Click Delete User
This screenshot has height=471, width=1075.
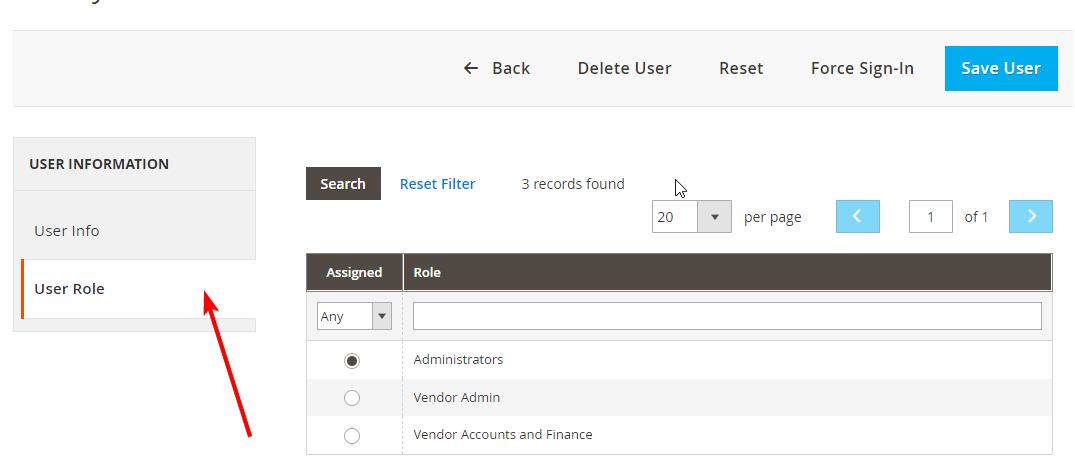pyautogui.click(x=625, y=68)
